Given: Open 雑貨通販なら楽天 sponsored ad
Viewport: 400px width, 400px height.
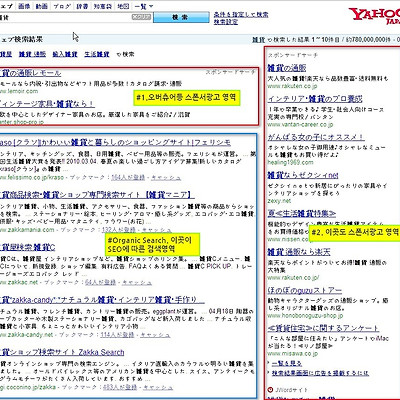Looking at the screenshot, I should 299,252.
